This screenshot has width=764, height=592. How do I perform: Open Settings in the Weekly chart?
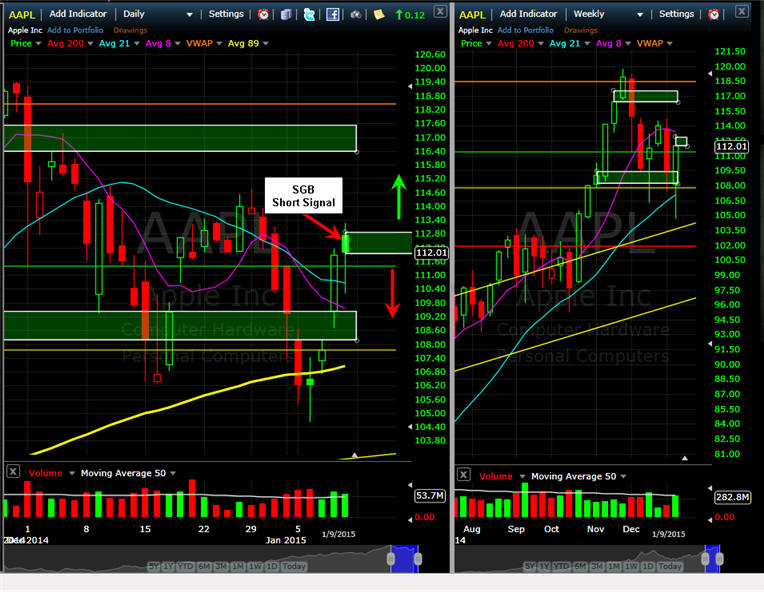[676, 14]
